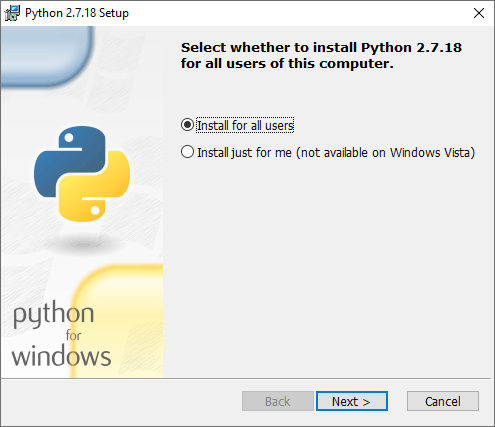This screenshot has width=495, height=427.
Task: Click the yellow rounded shape in the banner
Action: point(117,321)
